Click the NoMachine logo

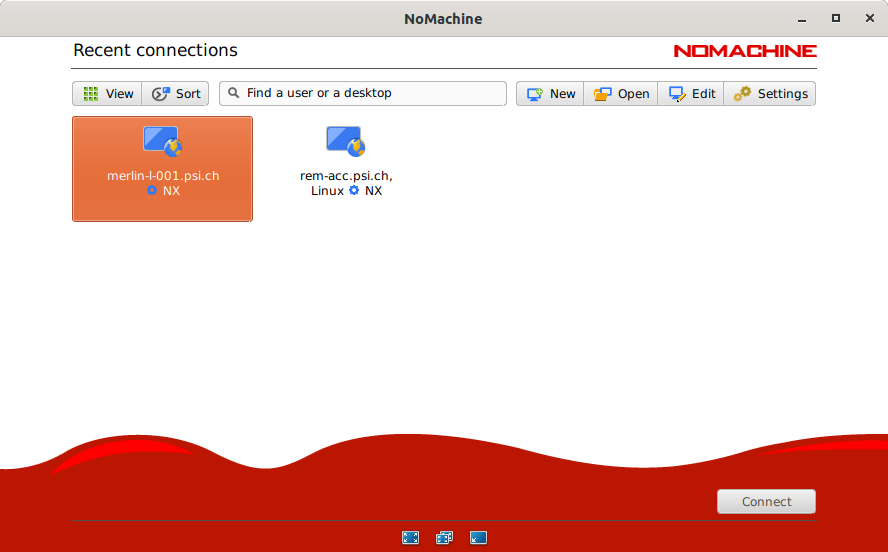(744, 51)
